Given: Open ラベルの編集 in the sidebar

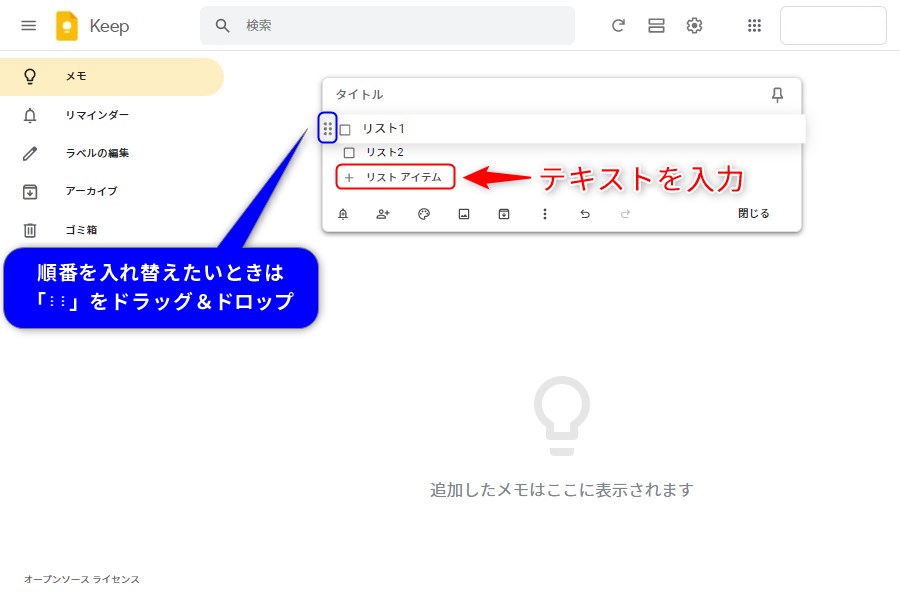Looking at the screenshot, I should point(111,153).
